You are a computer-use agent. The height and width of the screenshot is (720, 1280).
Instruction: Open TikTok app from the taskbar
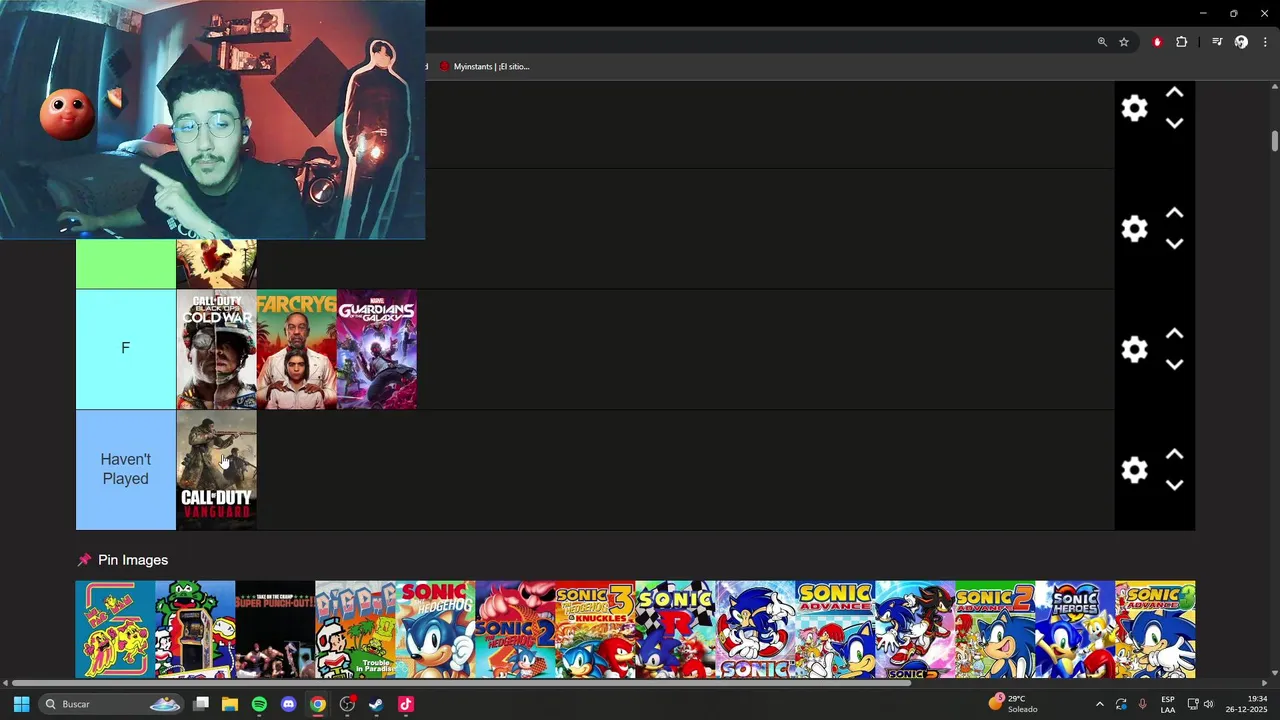[405, 704]
